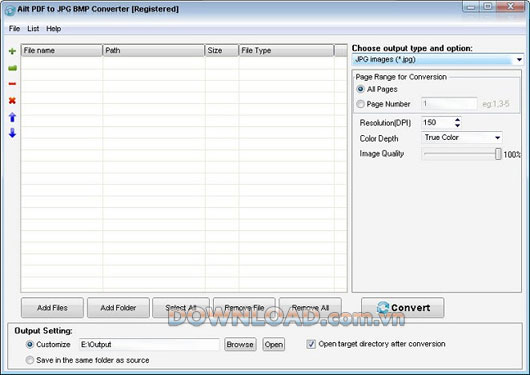The height and width of the screenshot is (375, 530).
Task: Click the Remove All button
Action: click(x=310, y=308)
